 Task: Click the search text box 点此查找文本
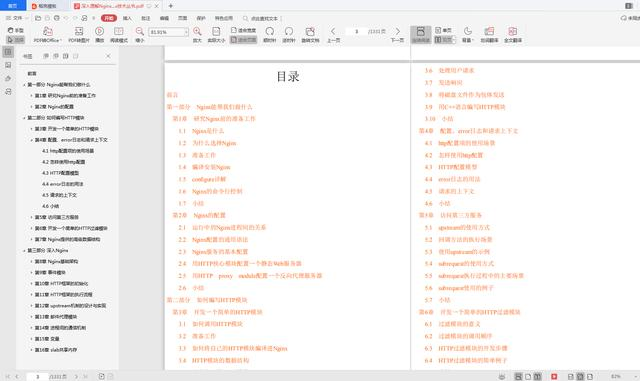262,18
